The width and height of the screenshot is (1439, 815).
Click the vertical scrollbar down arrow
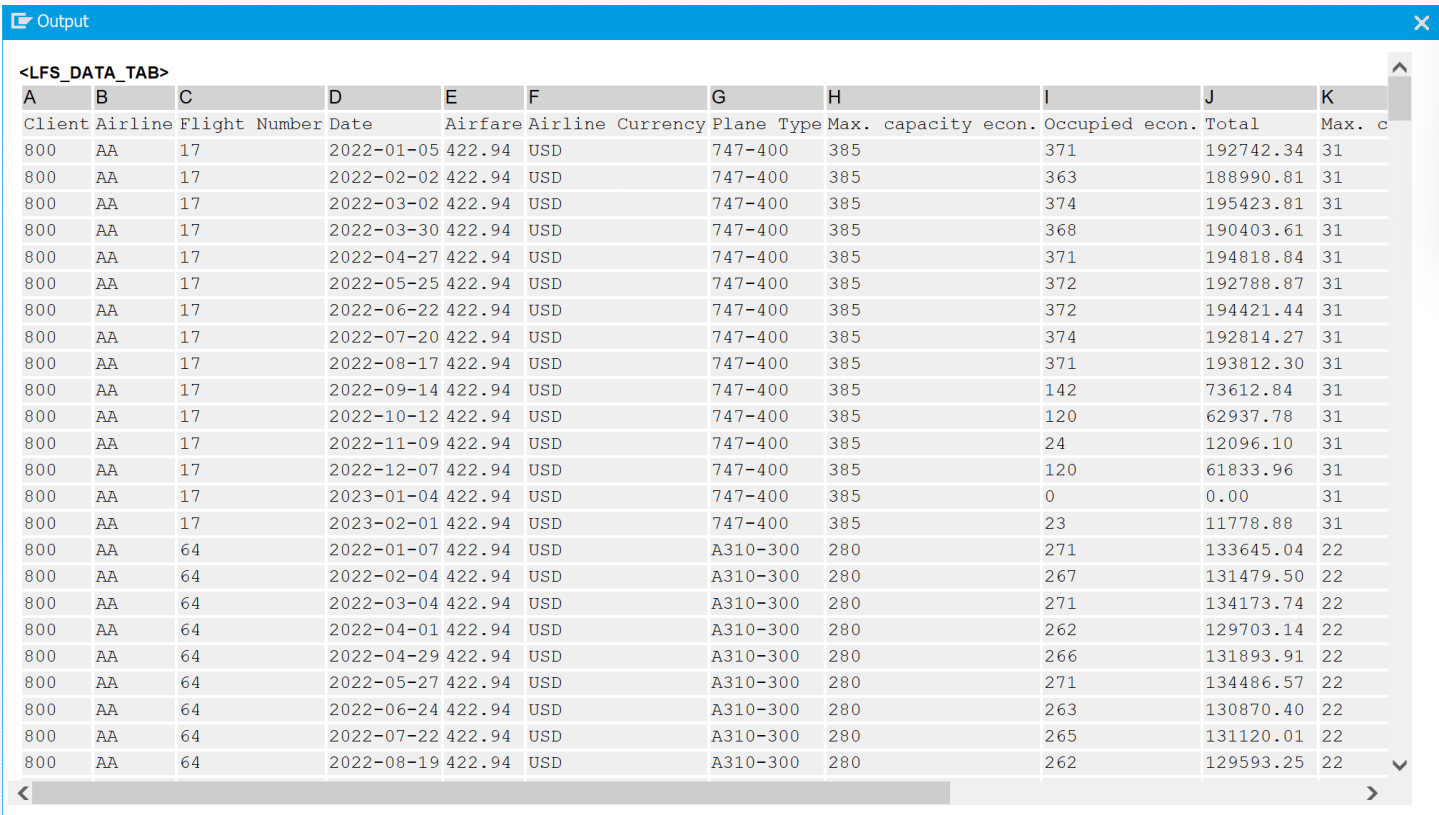1400,765
